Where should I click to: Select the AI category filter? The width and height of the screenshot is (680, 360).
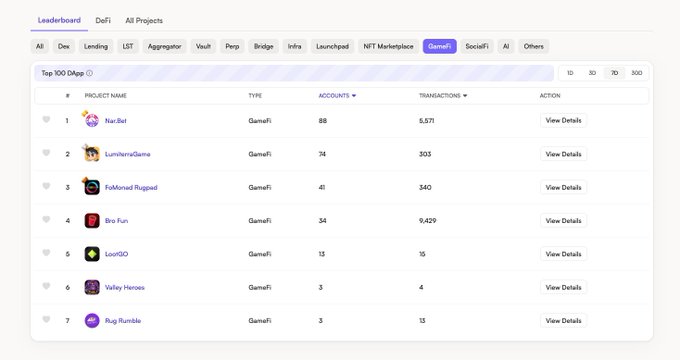(x=506, y=46)
